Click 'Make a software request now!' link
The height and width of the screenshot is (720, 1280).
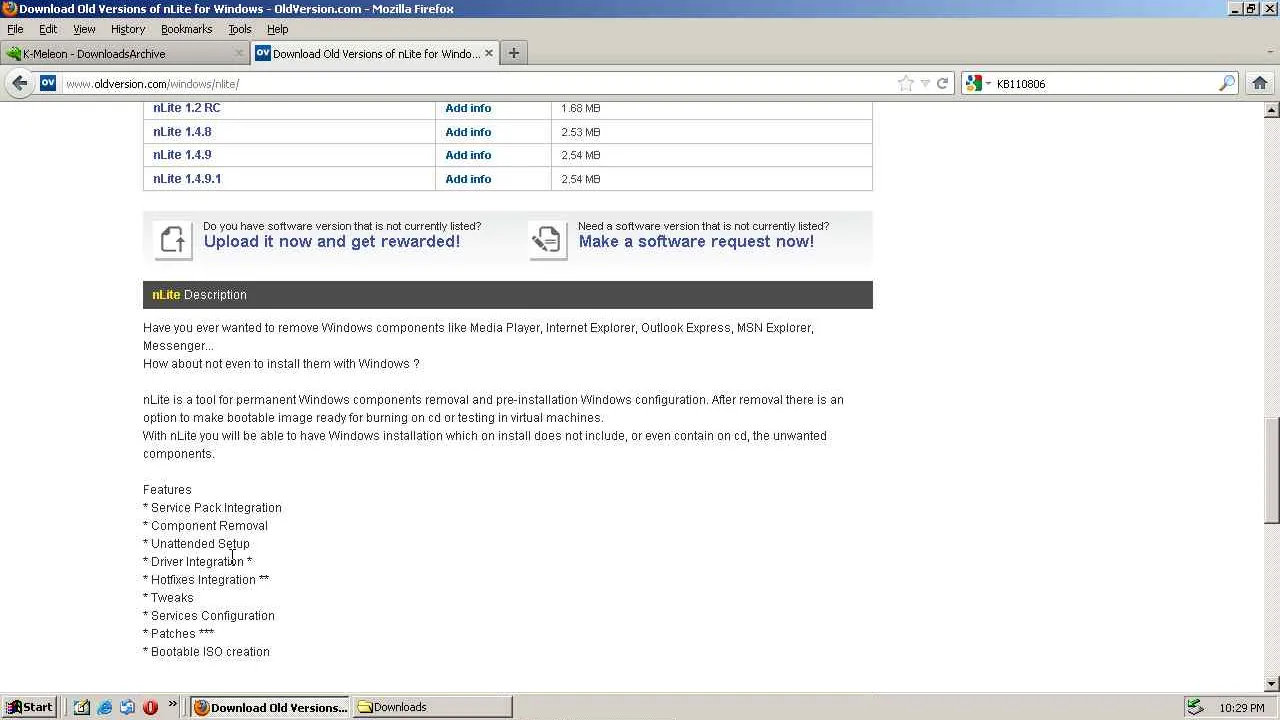696,242
